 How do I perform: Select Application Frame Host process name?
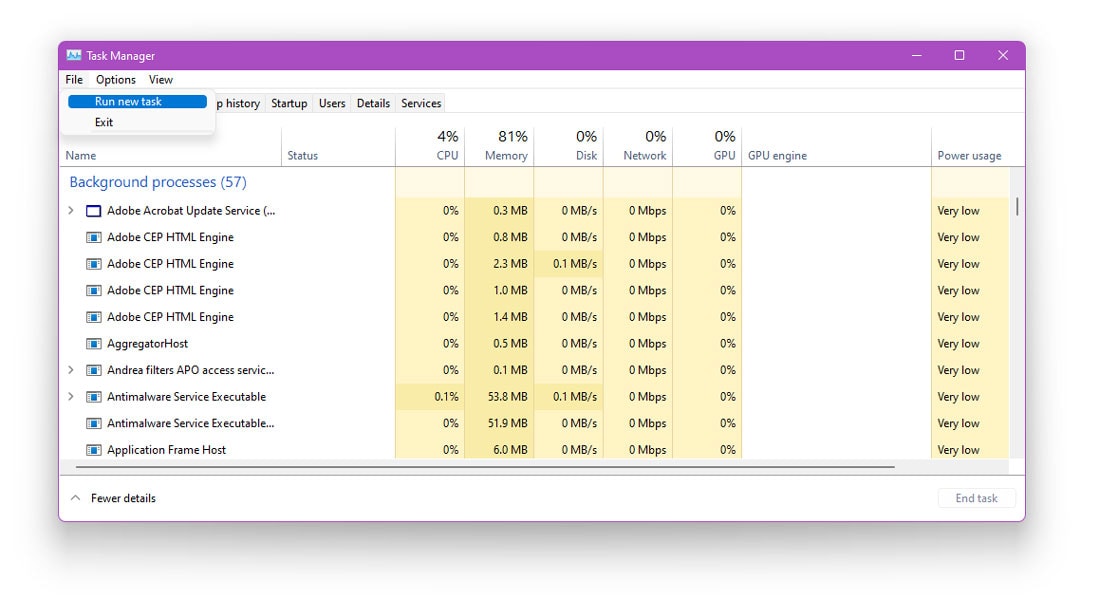click(166, 450)
